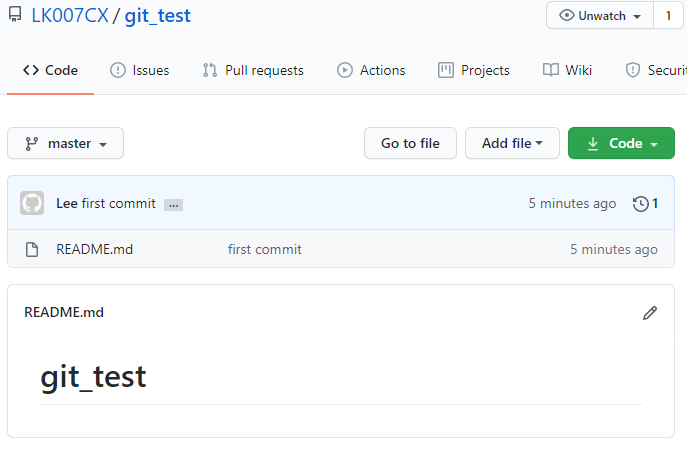The height and width of the screenshot is (453, 687).
Task: Click the watchers count number
Action: tap(668, 16)
